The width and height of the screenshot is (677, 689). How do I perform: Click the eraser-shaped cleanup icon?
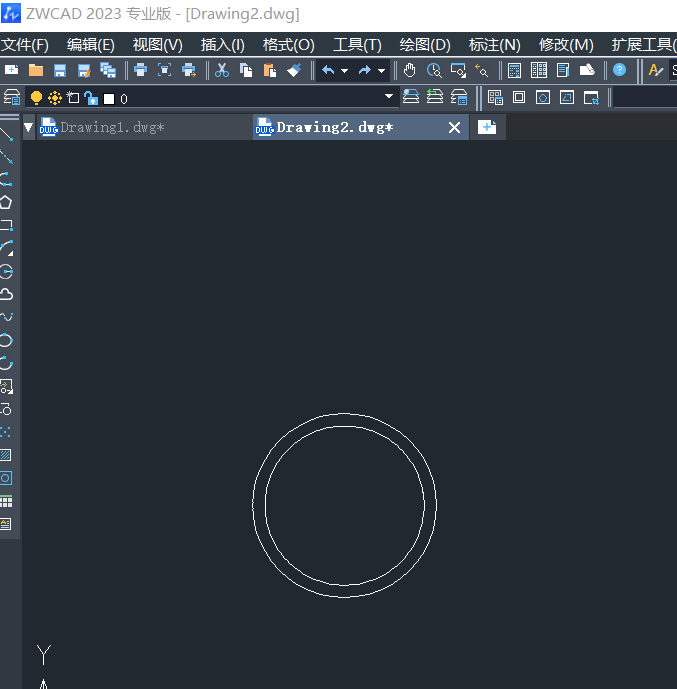[587, 70]
